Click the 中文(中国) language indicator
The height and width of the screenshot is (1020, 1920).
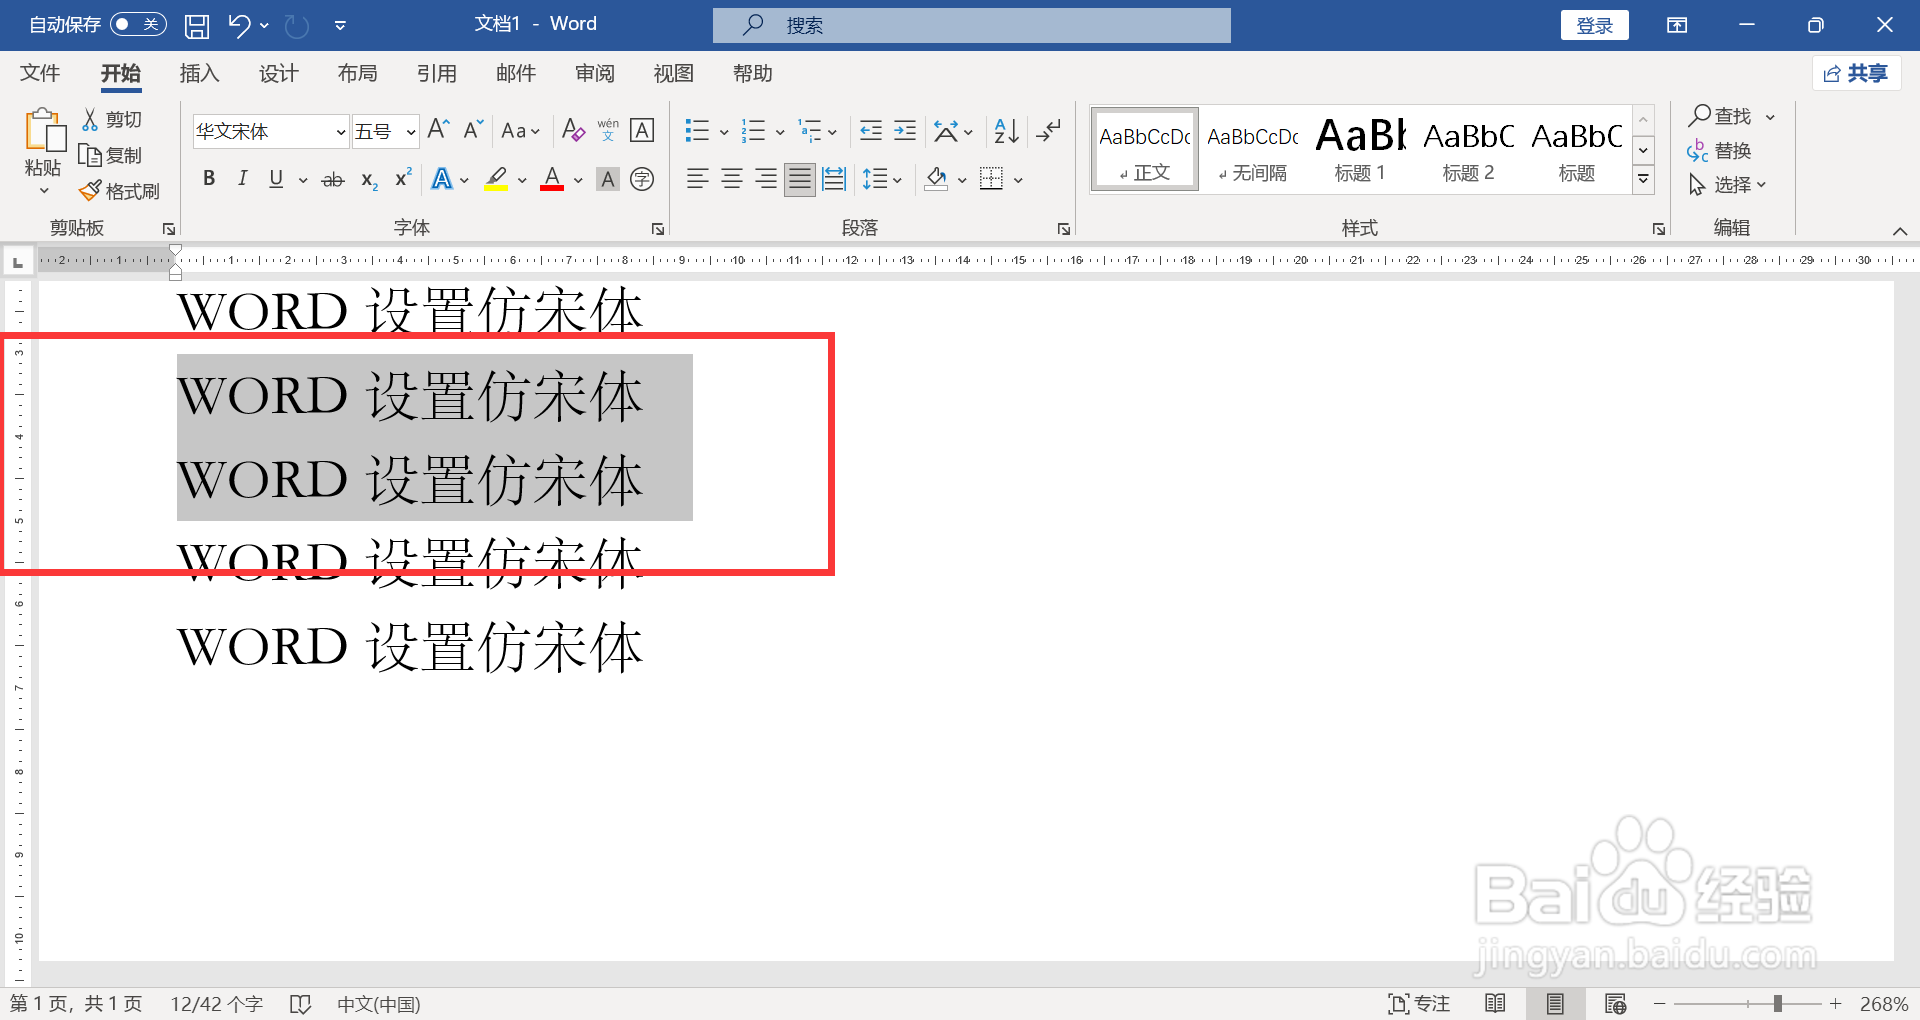(x=378, y=1004)
